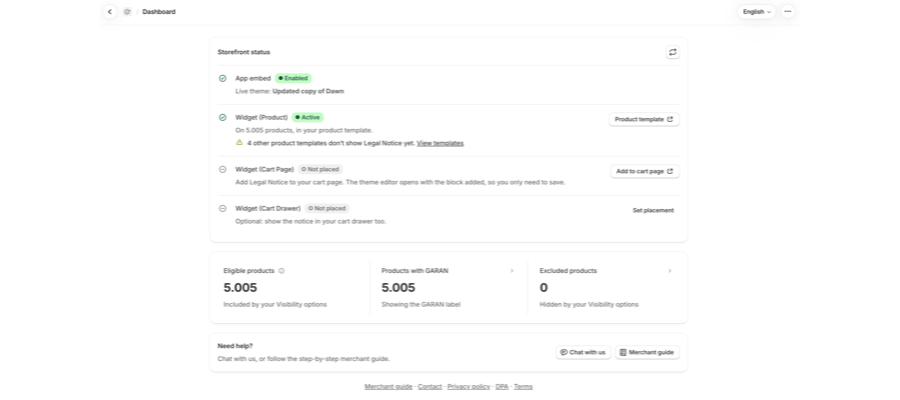This screenshot has height=400, width=900.
Task: Click the Active status badge
Action: tap(308, 118)
